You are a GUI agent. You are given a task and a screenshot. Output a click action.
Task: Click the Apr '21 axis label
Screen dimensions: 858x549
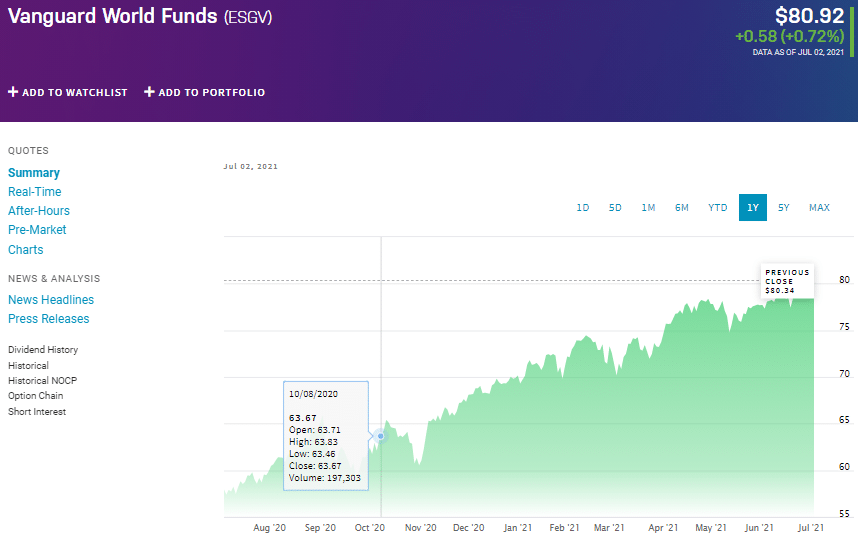click(663, 528)
